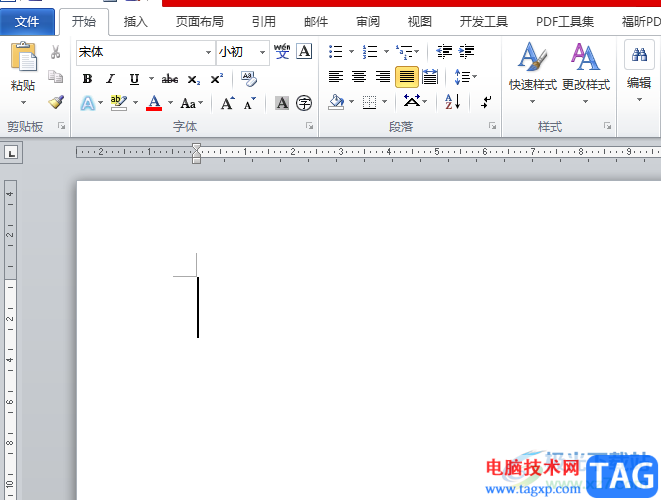Image resolution: width=661 pixels, height=500 pixels.
Task: Apply red font color A button
Action: coord(154,103)
